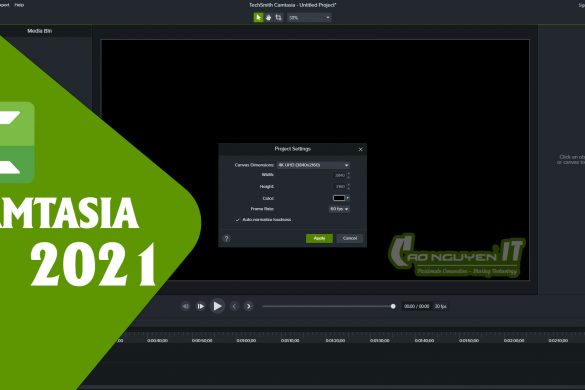The height and width of the screenshot is (390, 585).
Task: Open the canvas zoom level dropdown
Action: (x=309, y=18)
